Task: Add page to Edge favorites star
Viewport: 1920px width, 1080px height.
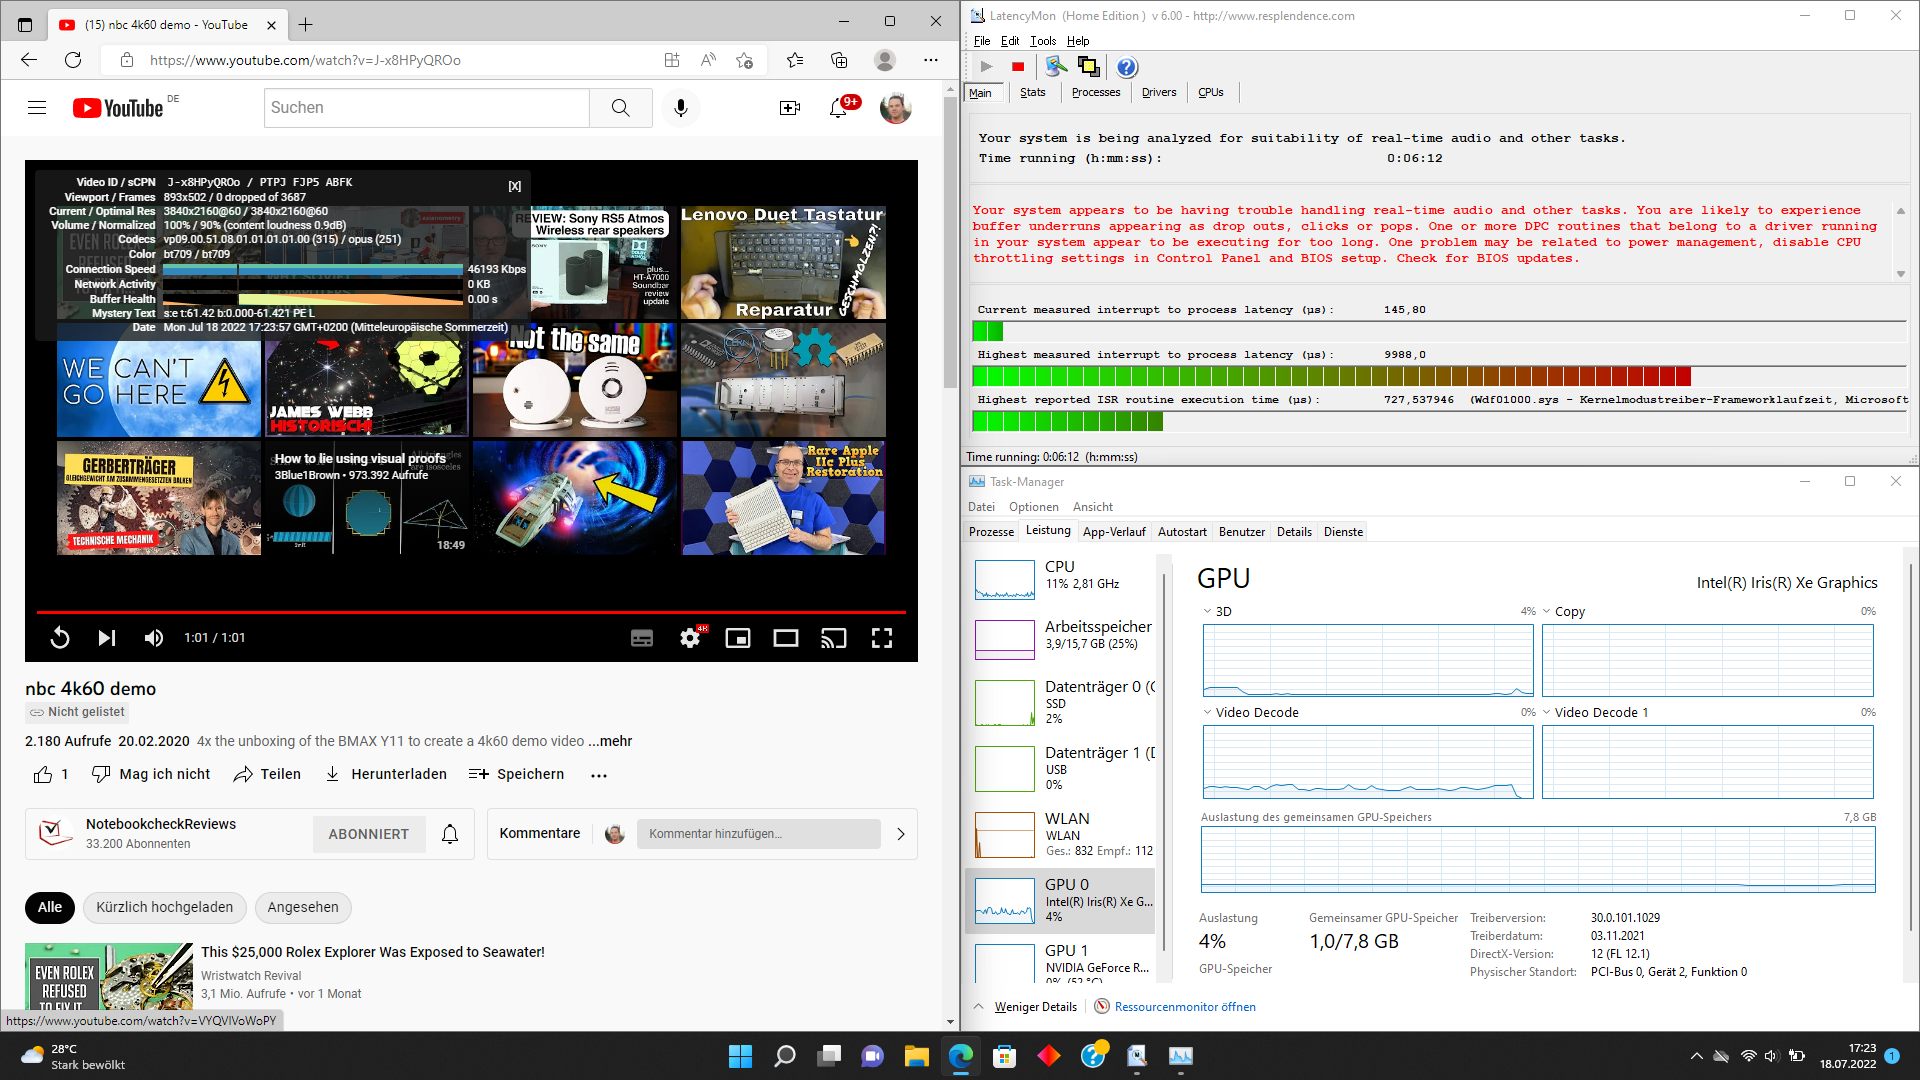Action: point(744,60)
